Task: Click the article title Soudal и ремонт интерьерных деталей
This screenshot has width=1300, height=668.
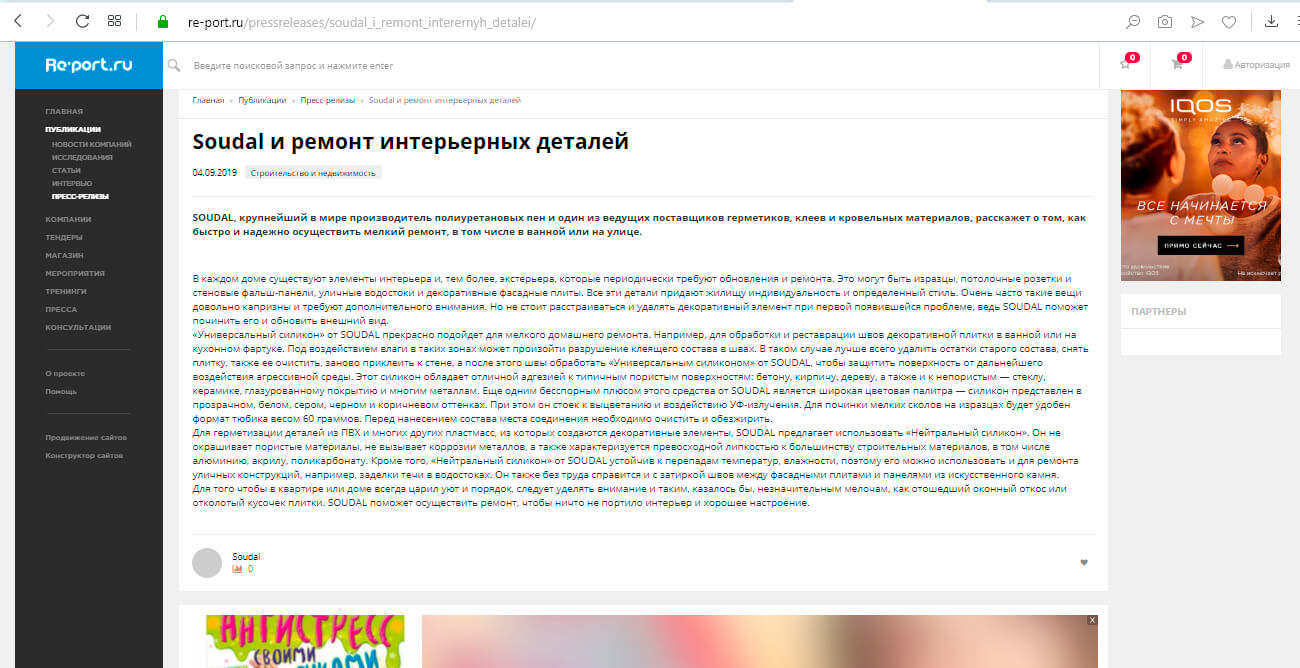Action: pos(410,141)
